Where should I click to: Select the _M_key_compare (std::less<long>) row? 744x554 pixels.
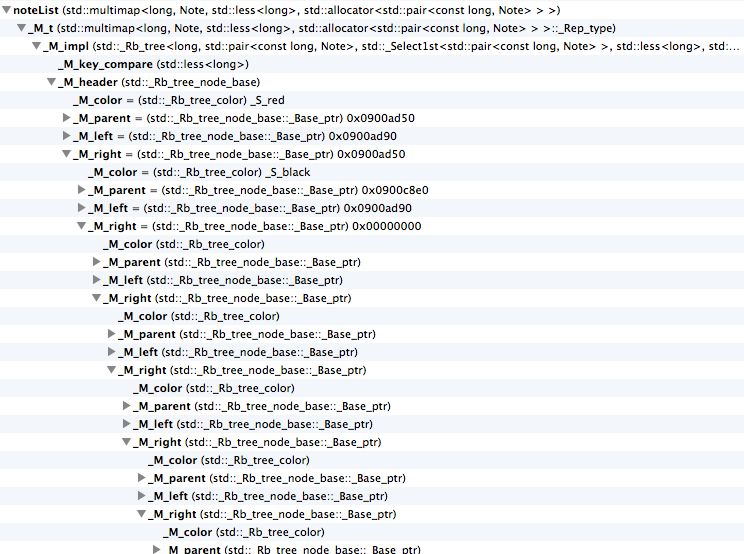[372, 64]
